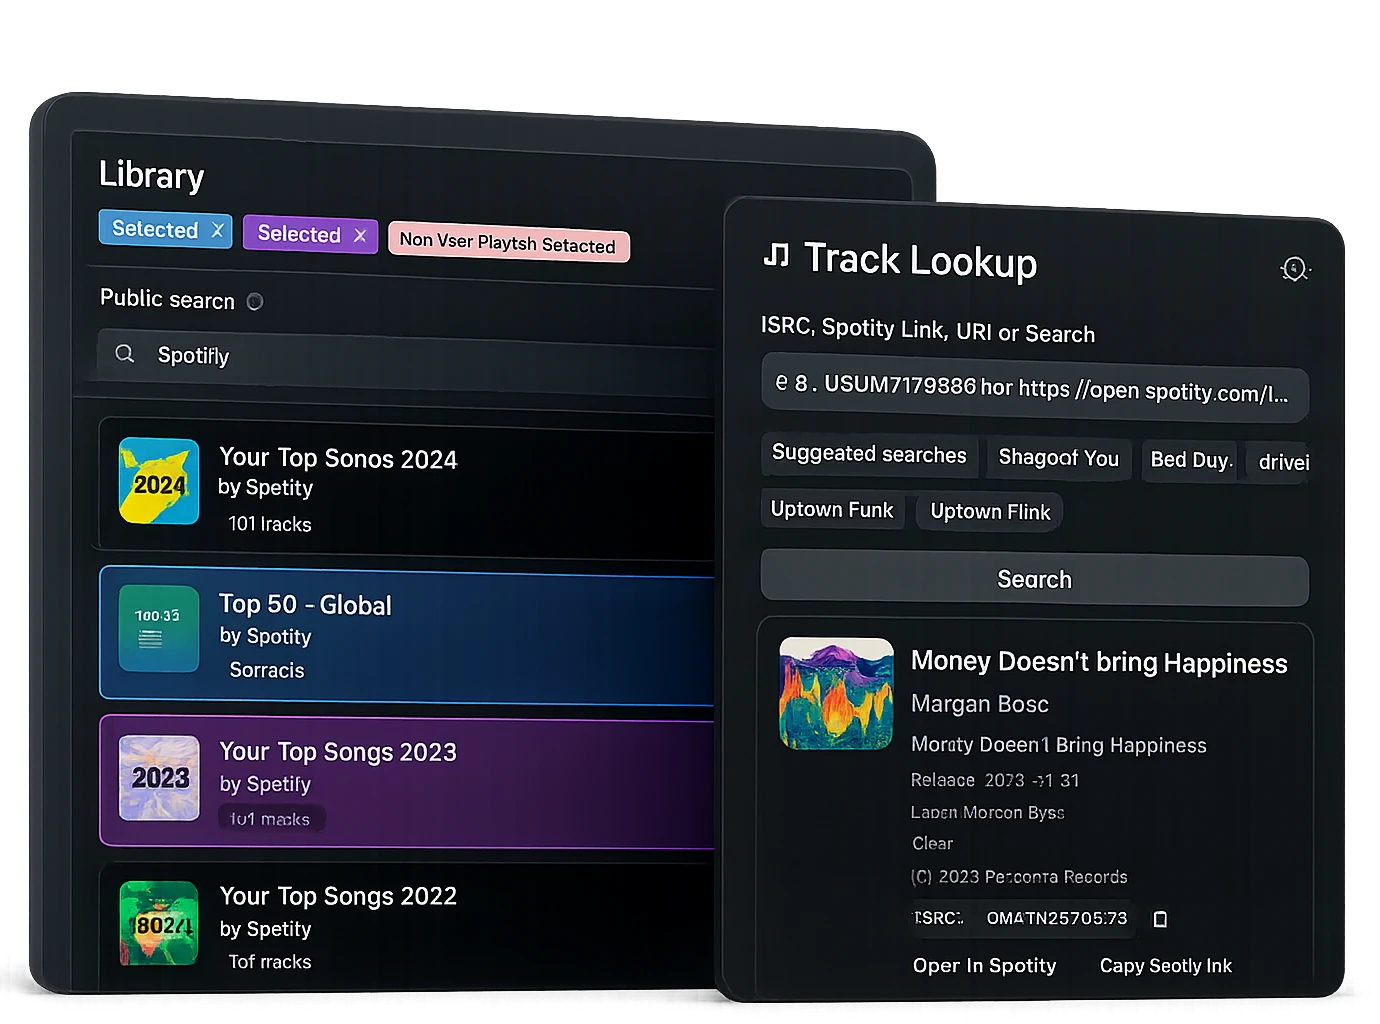Remove the purple Selected filter chip
Viewport: 1380px width, 1024px height.
point(360,236)
